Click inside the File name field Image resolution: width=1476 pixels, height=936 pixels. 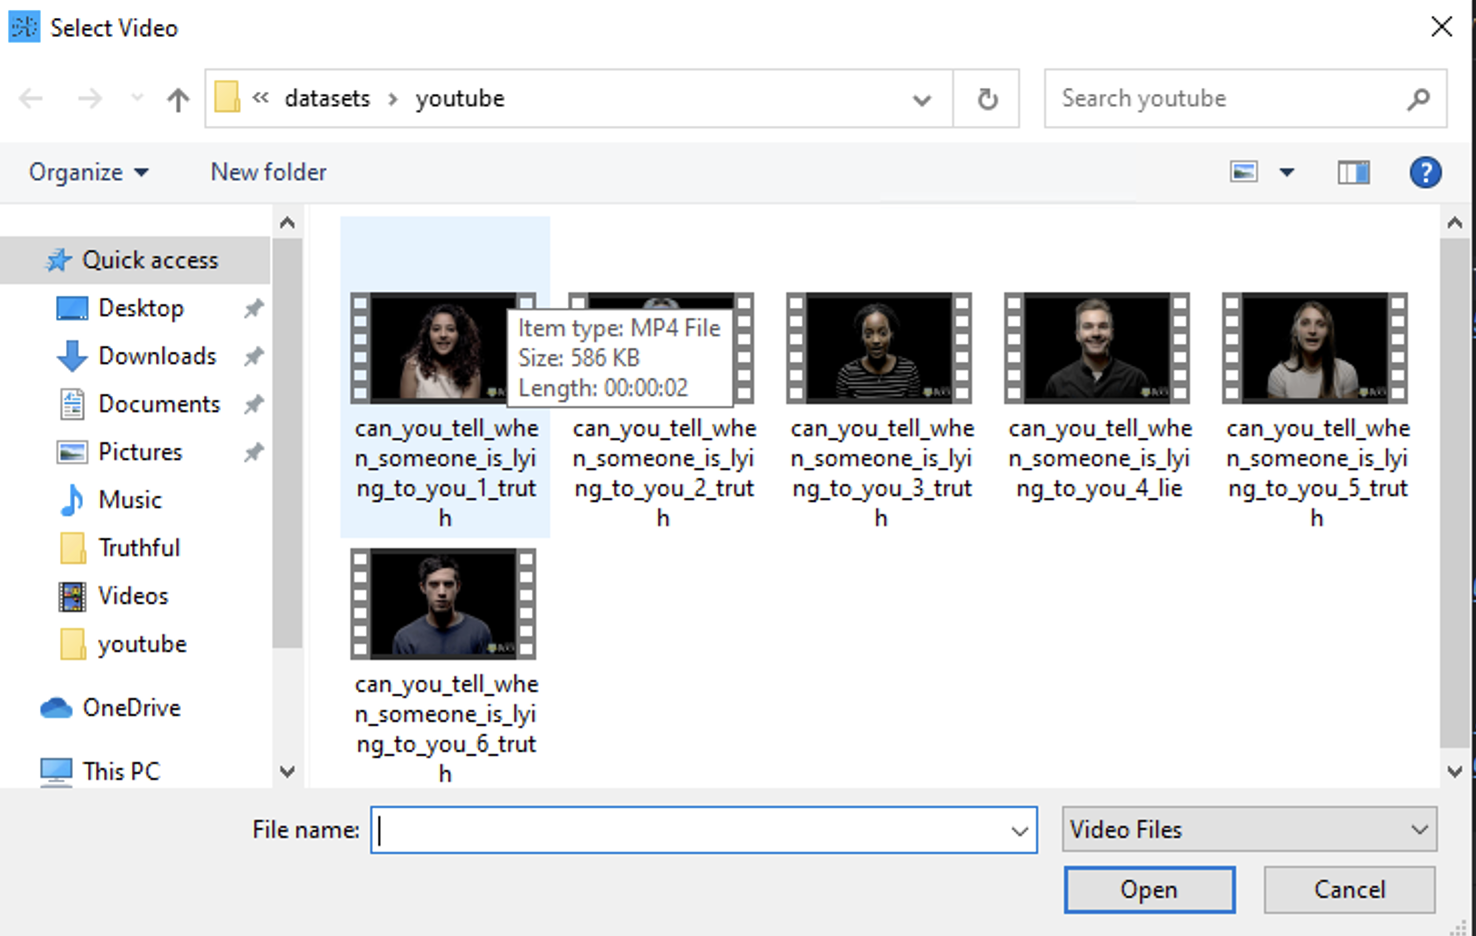pyautogui.click(x=700, y=829)
